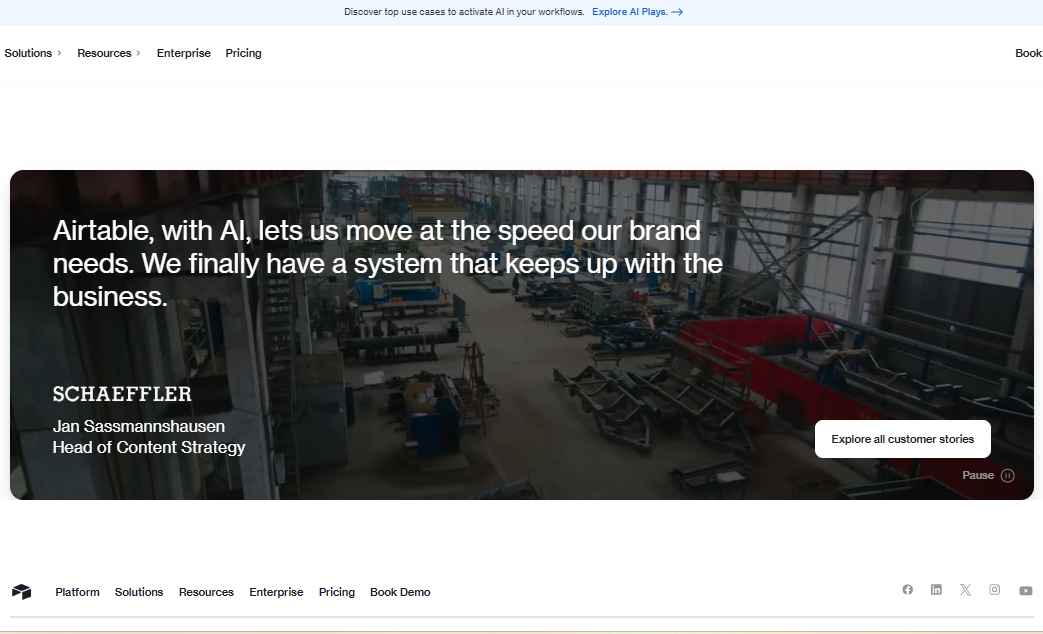Click the Airtable with AI quote text
The height and width of the screenshot is (634, 1043).
(x=388, y=263)
